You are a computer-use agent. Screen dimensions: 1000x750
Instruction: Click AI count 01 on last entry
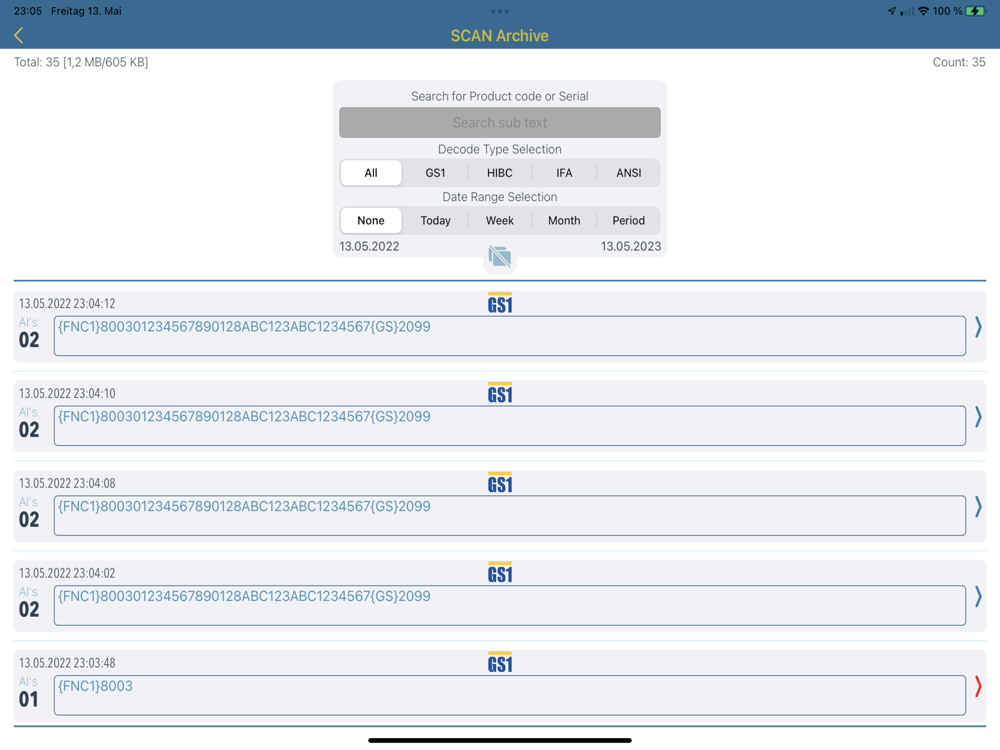[x=29, y=700]
